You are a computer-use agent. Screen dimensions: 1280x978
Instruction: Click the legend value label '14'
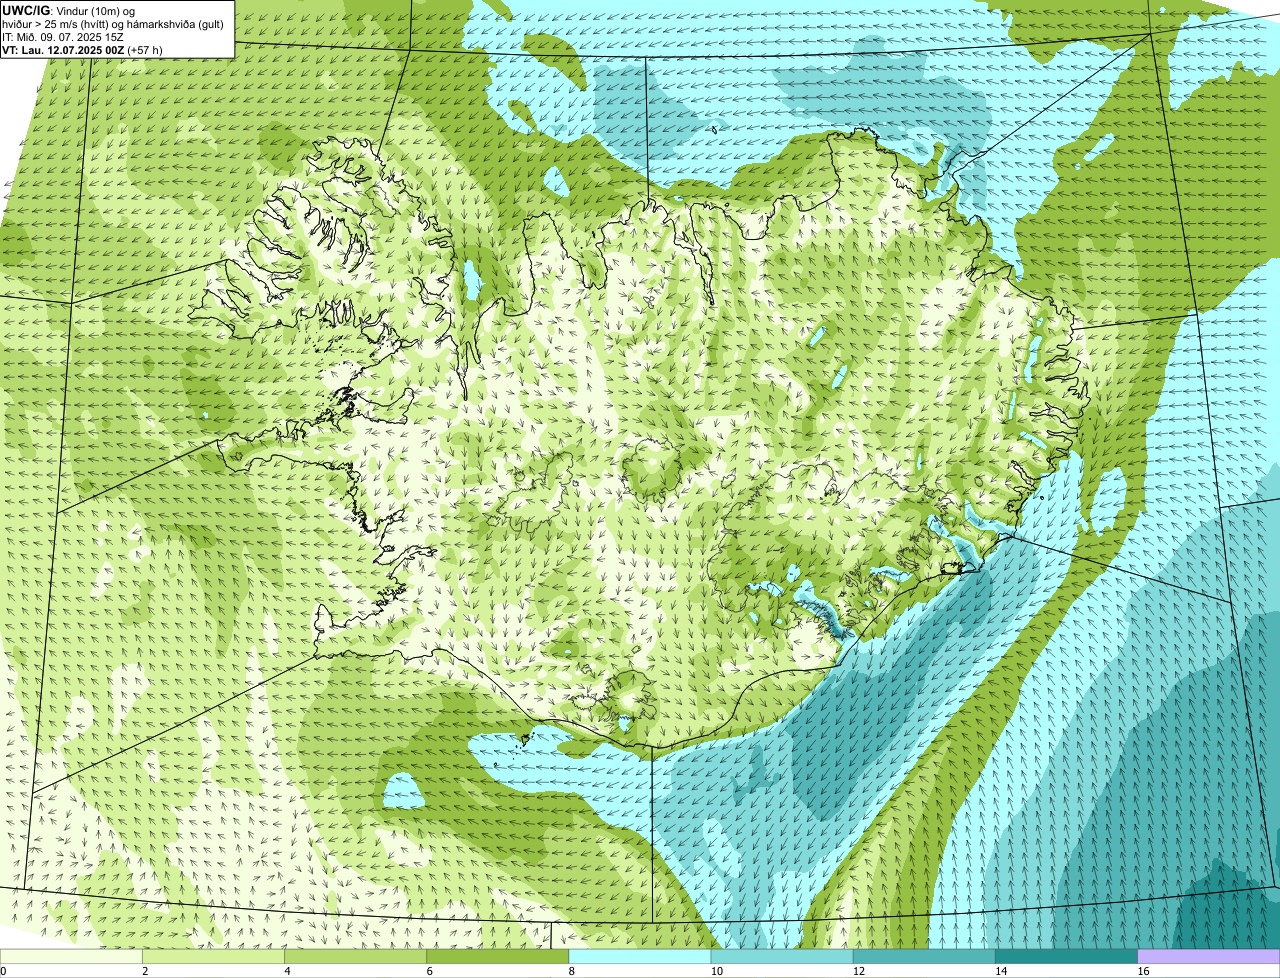tap(1001, 971)
